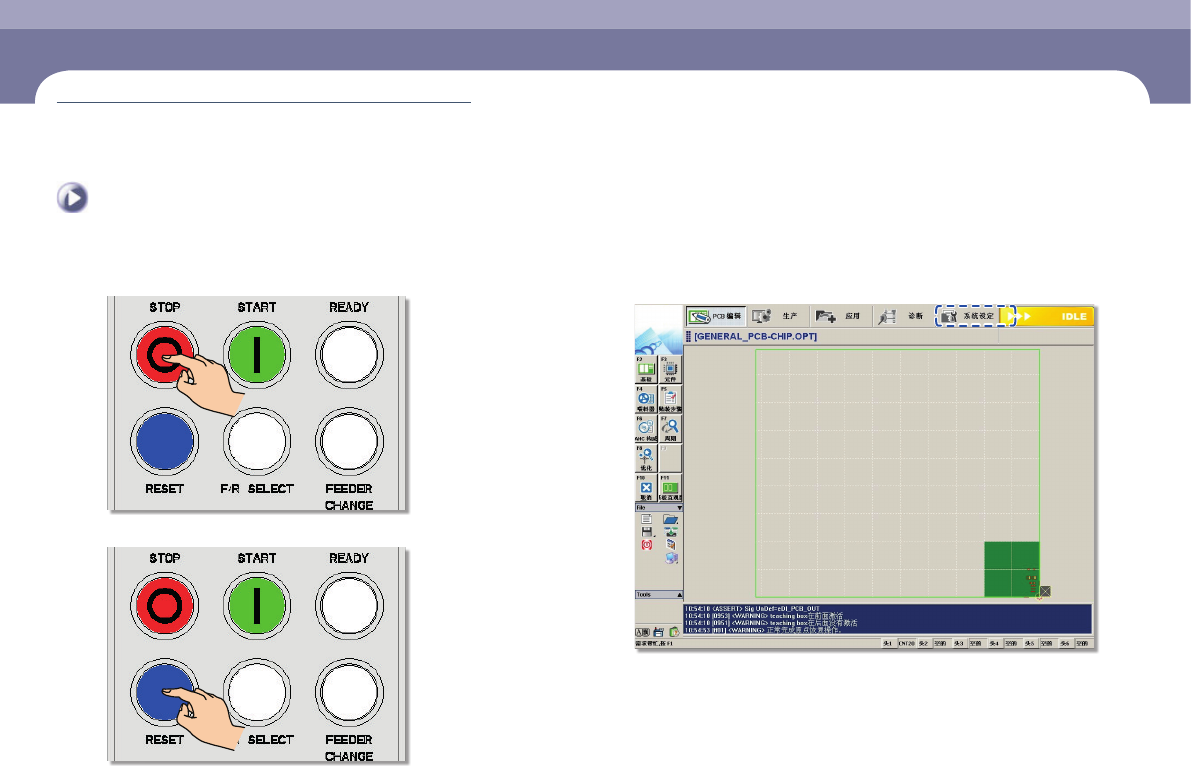The width and height of the screenshot is (1191, 767).
Task: Expand the Tools panel arrow
Action: pos(679,594)
